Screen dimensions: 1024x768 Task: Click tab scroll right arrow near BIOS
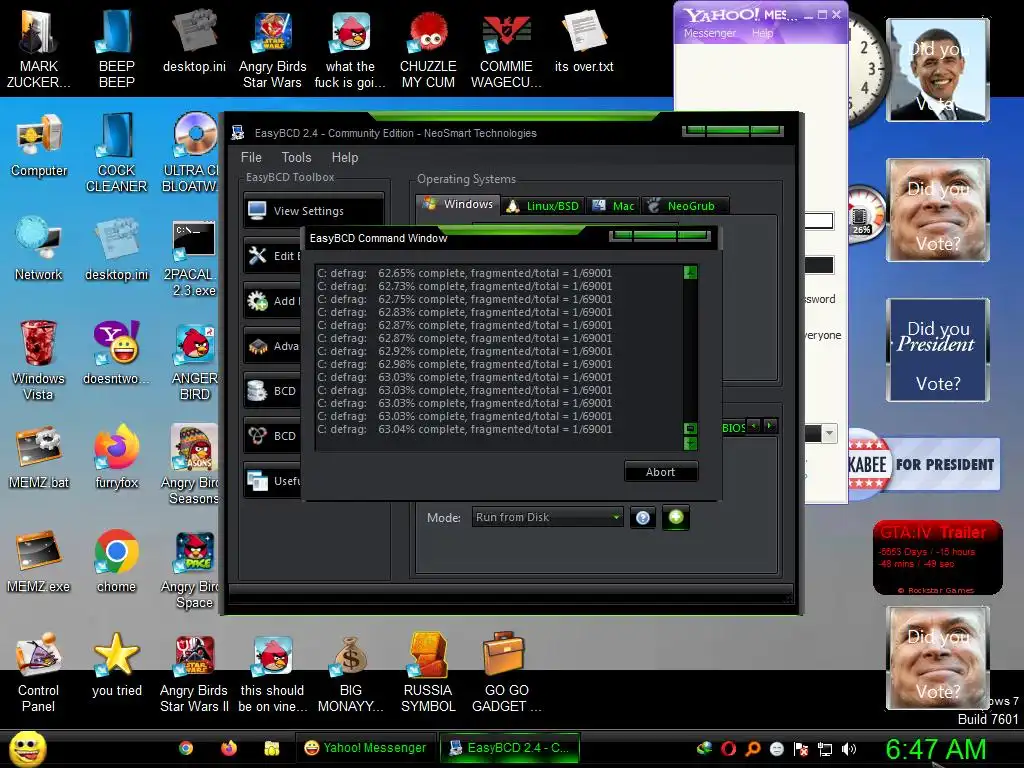(x=771, y=426)
